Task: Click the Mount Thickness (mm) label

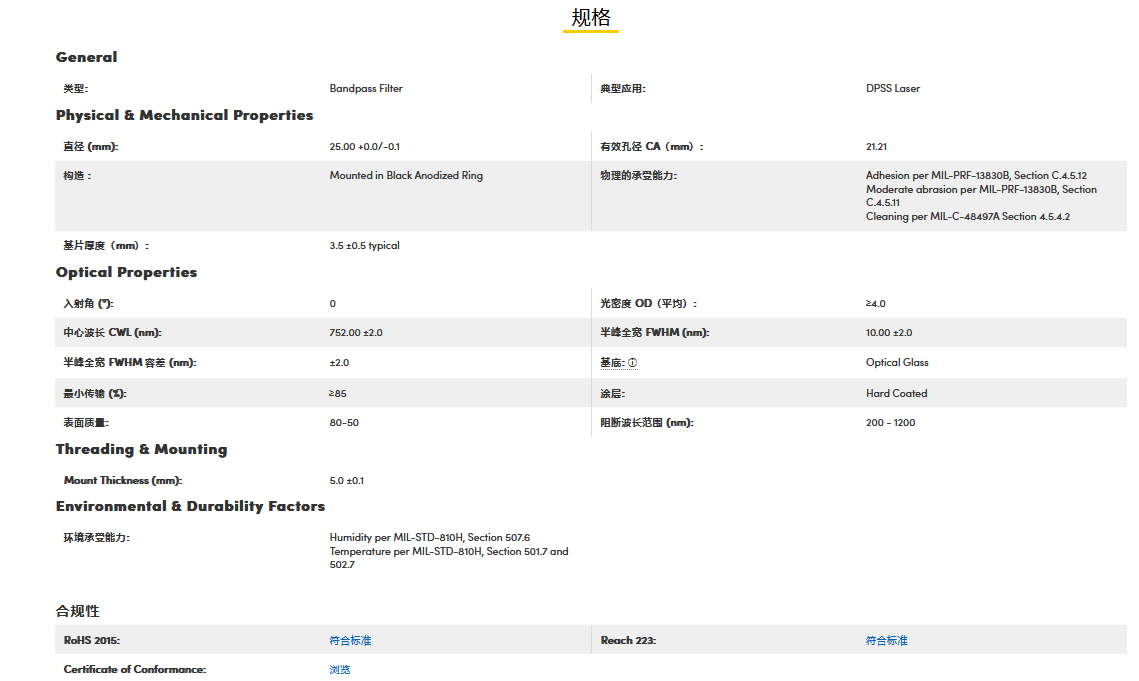Action: [122, 481]
